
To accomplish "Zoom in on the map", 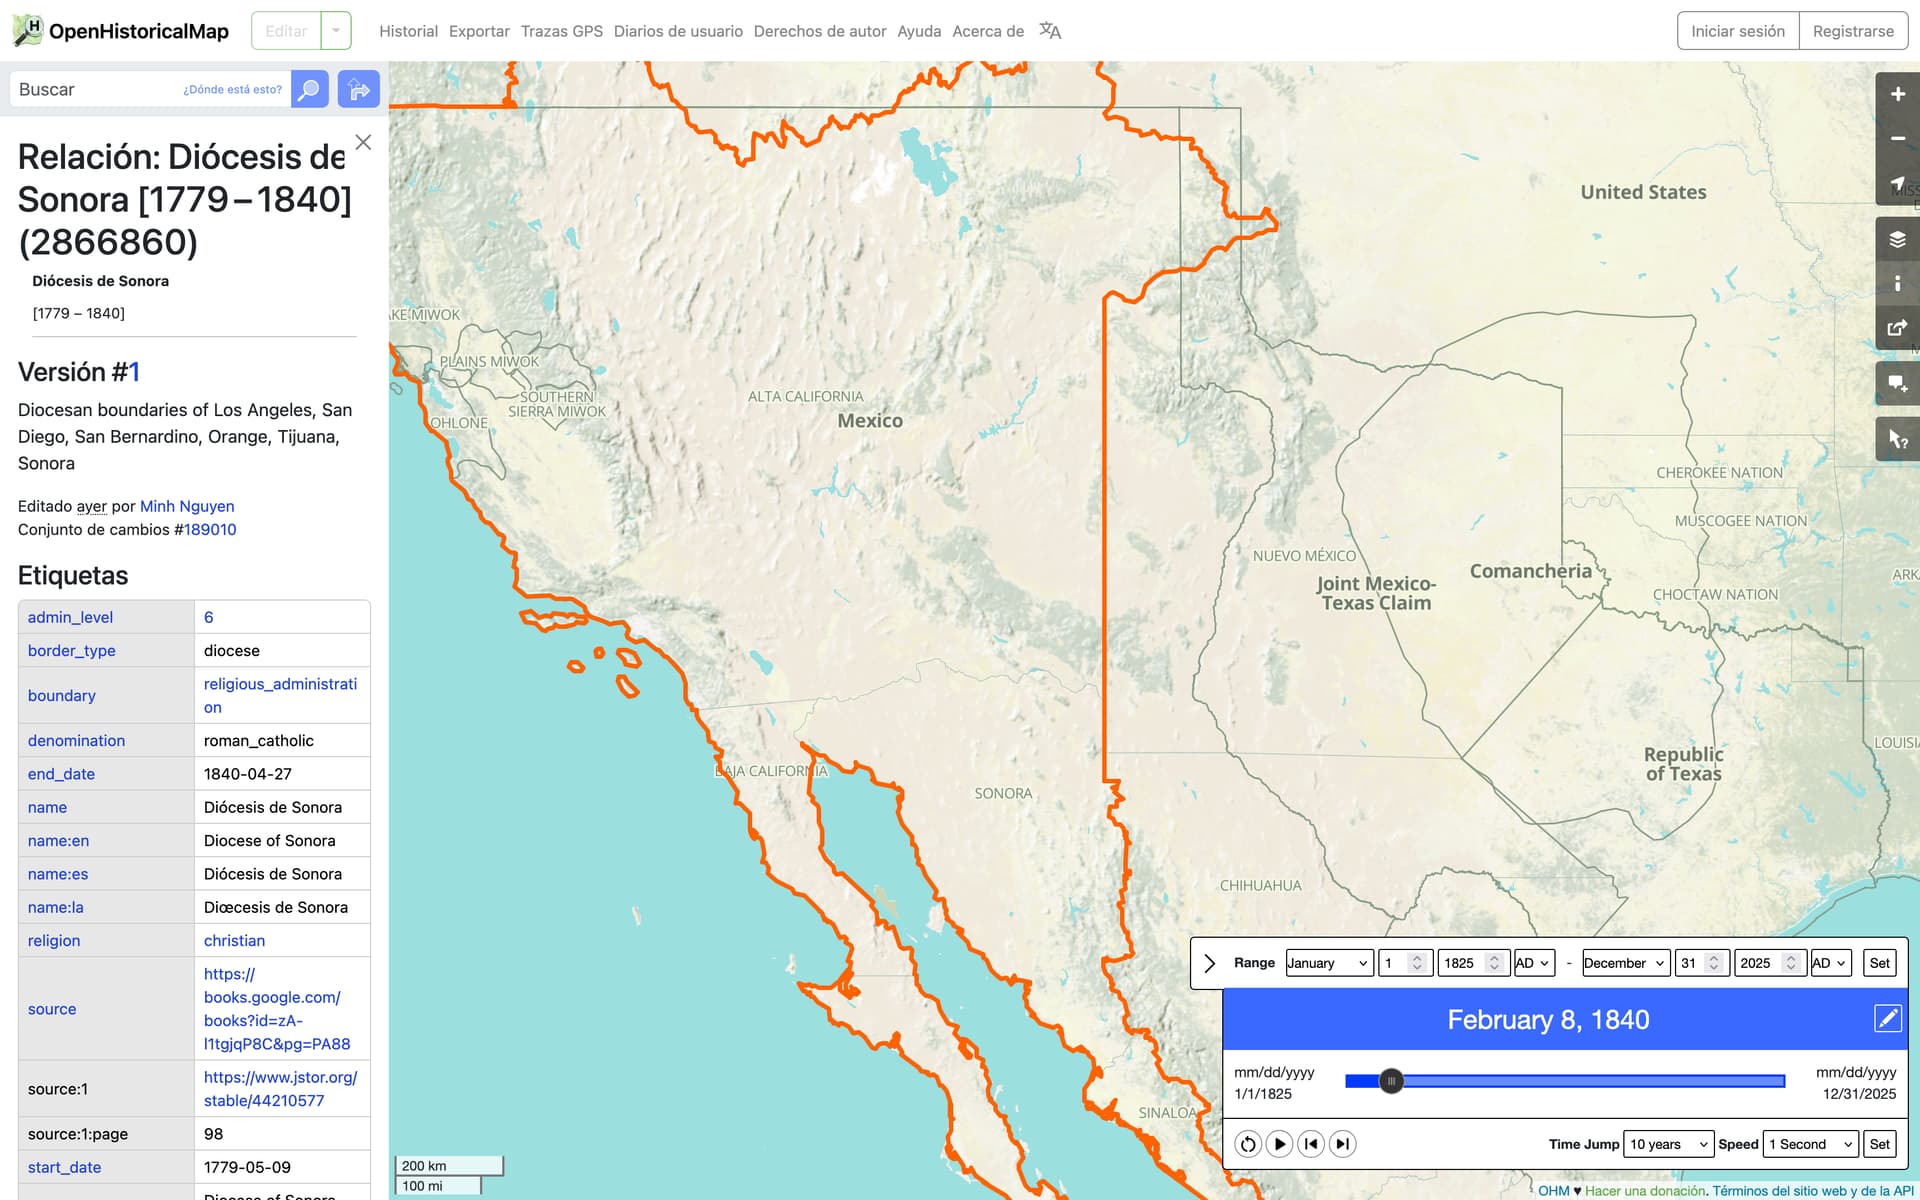I will click(1896, 94).
